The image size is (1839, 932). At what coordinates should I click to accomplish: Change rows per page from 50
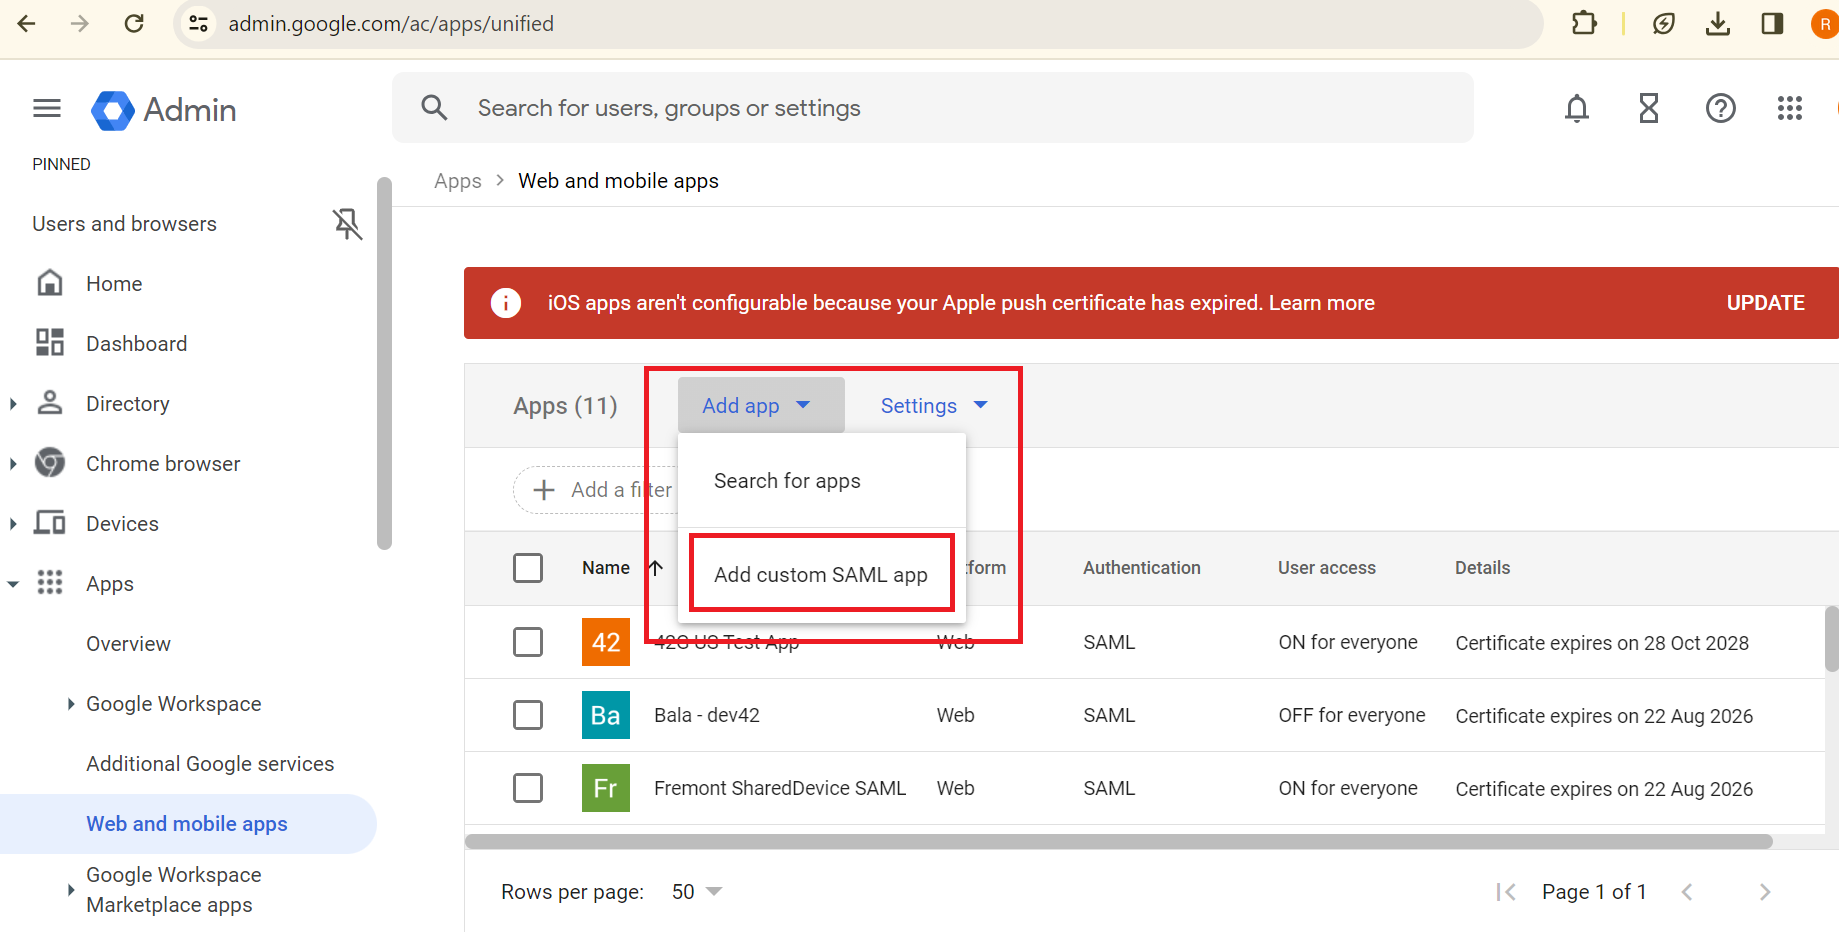click(697, 892)
